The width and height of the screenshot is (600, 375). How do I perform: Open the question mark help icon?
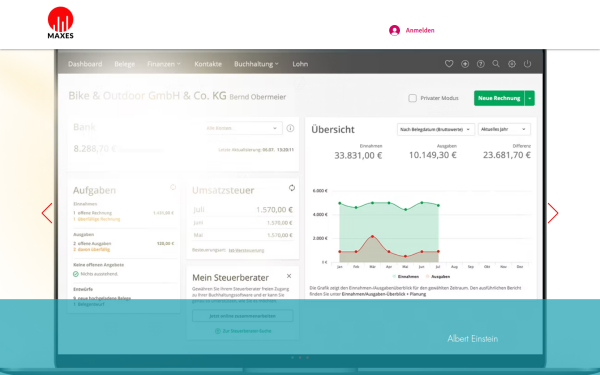[x=481, y=64]
